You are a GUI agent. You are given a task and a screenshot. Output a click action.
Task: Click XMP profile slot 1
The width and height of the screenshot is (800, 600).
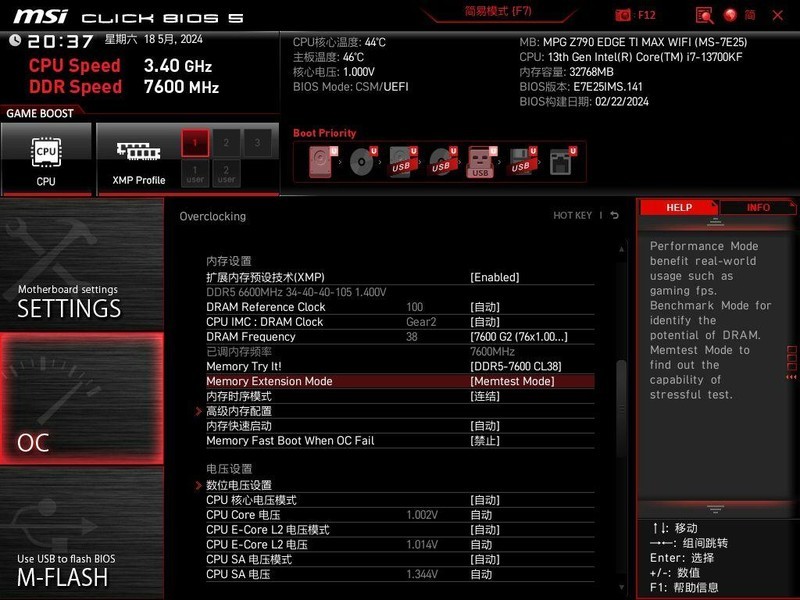click(x=193, y=144)
